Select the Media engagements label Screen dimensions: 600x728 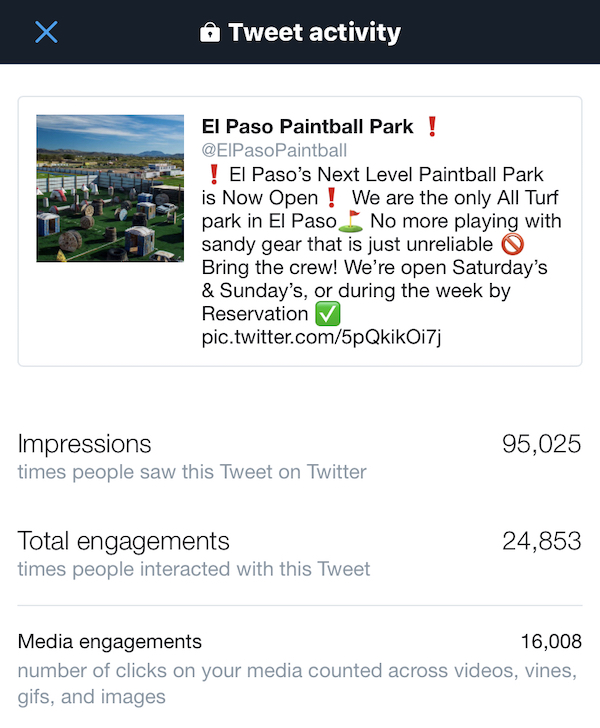110,642
